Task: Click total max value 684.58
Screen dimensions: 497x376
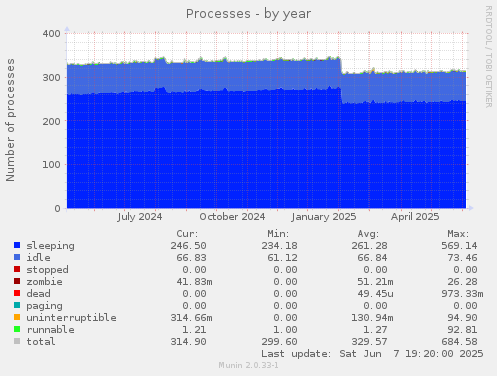Action: [x=459, y=342]
